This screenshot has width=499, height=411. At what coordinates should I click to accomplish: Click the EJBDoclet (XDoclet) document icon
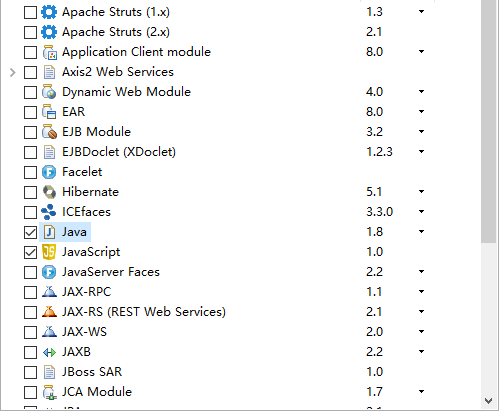[x=49, y=152]
